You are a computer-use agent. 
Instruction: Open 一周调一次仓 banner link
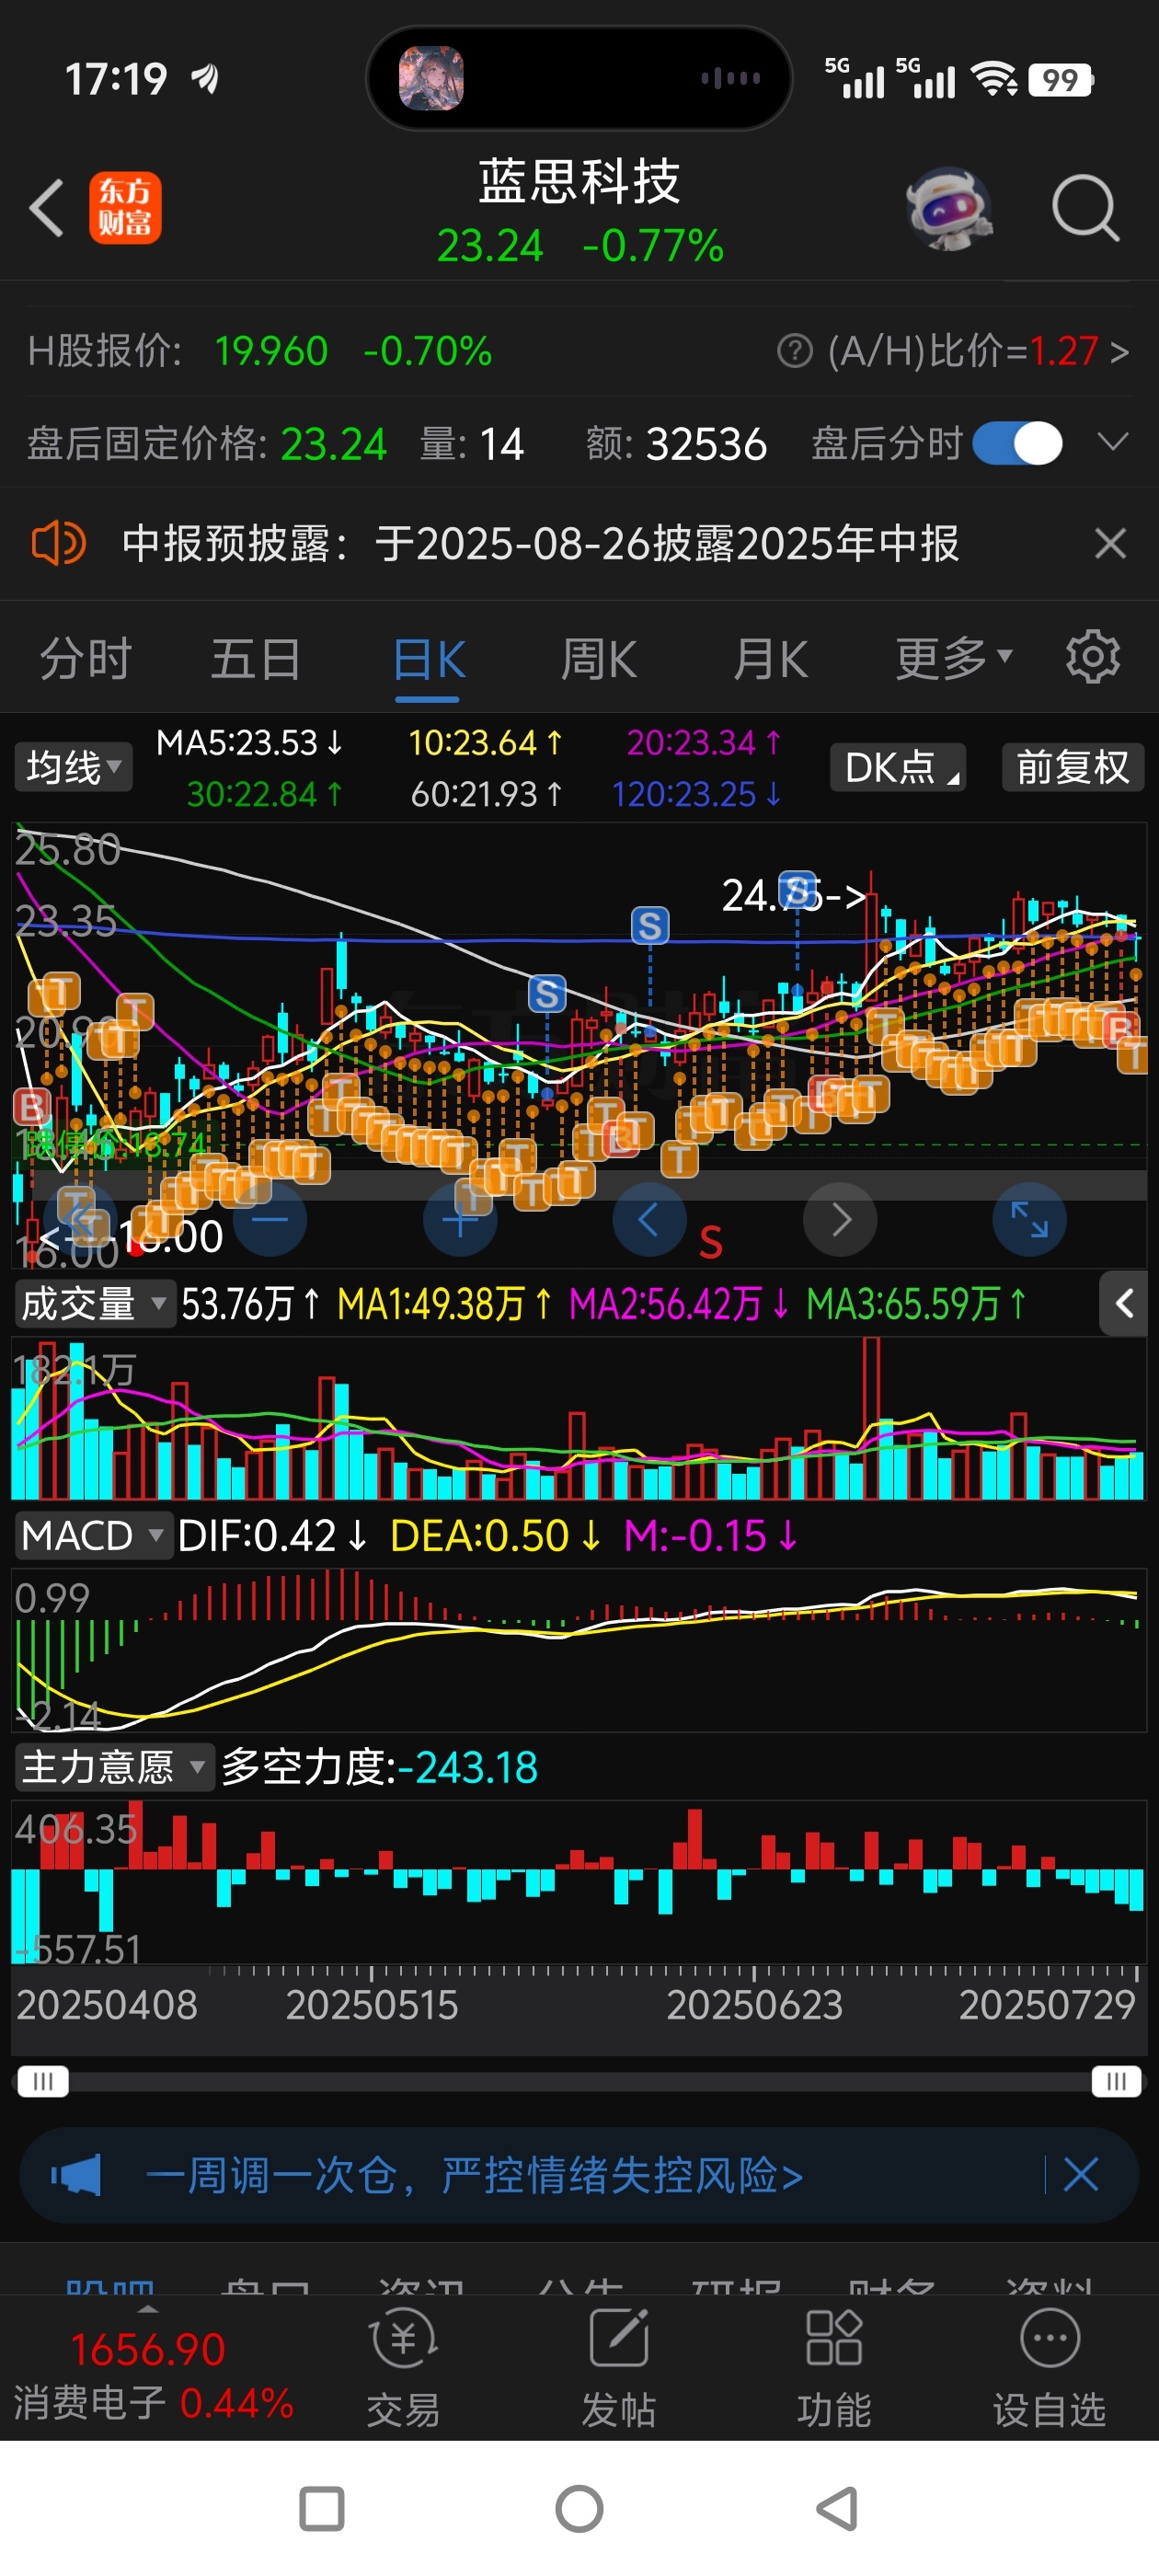coord(474,2174)
